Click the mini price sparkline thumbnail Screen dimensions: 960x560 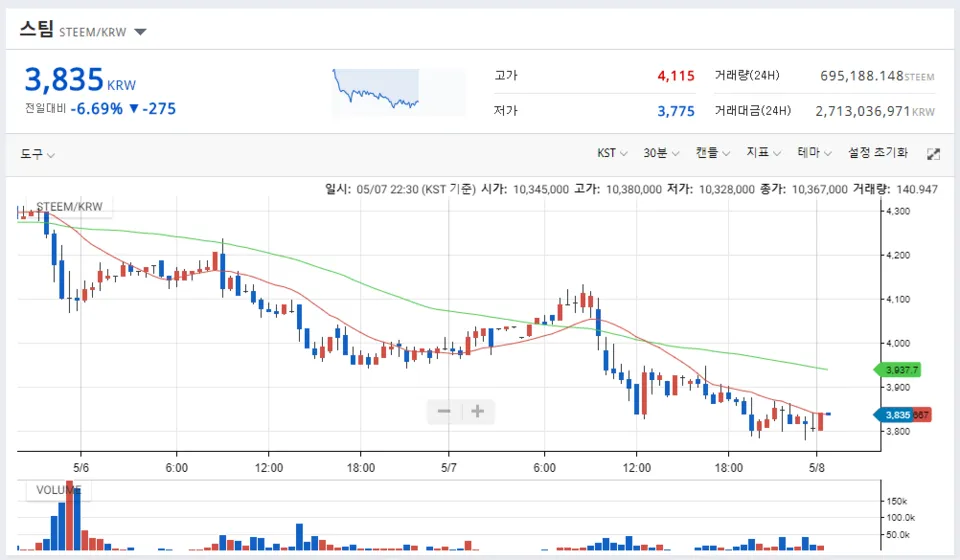point(399,92)
